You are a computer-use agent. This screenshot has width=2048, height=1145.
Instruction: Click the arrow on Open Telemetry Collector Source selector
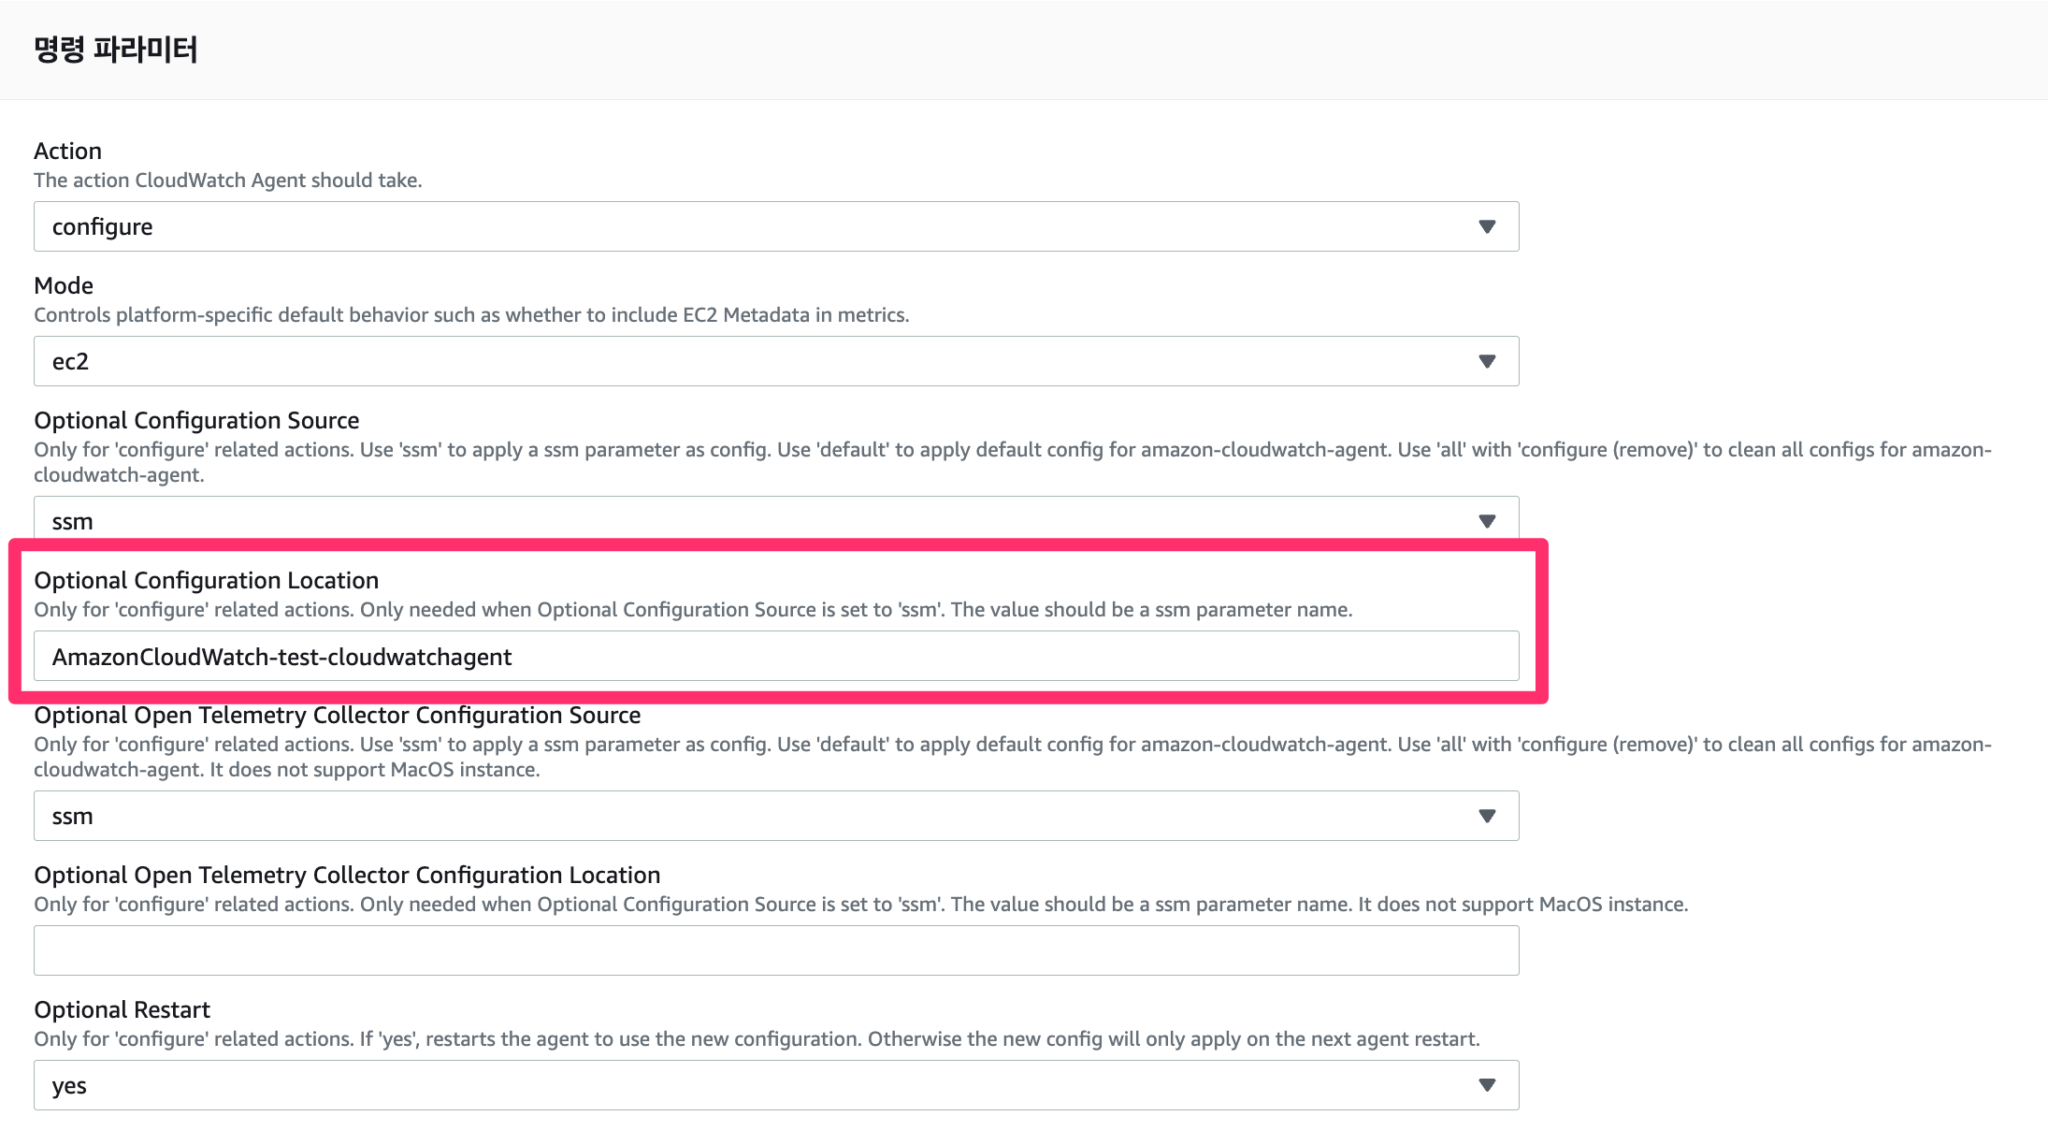pyautogui.click(x=1489, y=815)
